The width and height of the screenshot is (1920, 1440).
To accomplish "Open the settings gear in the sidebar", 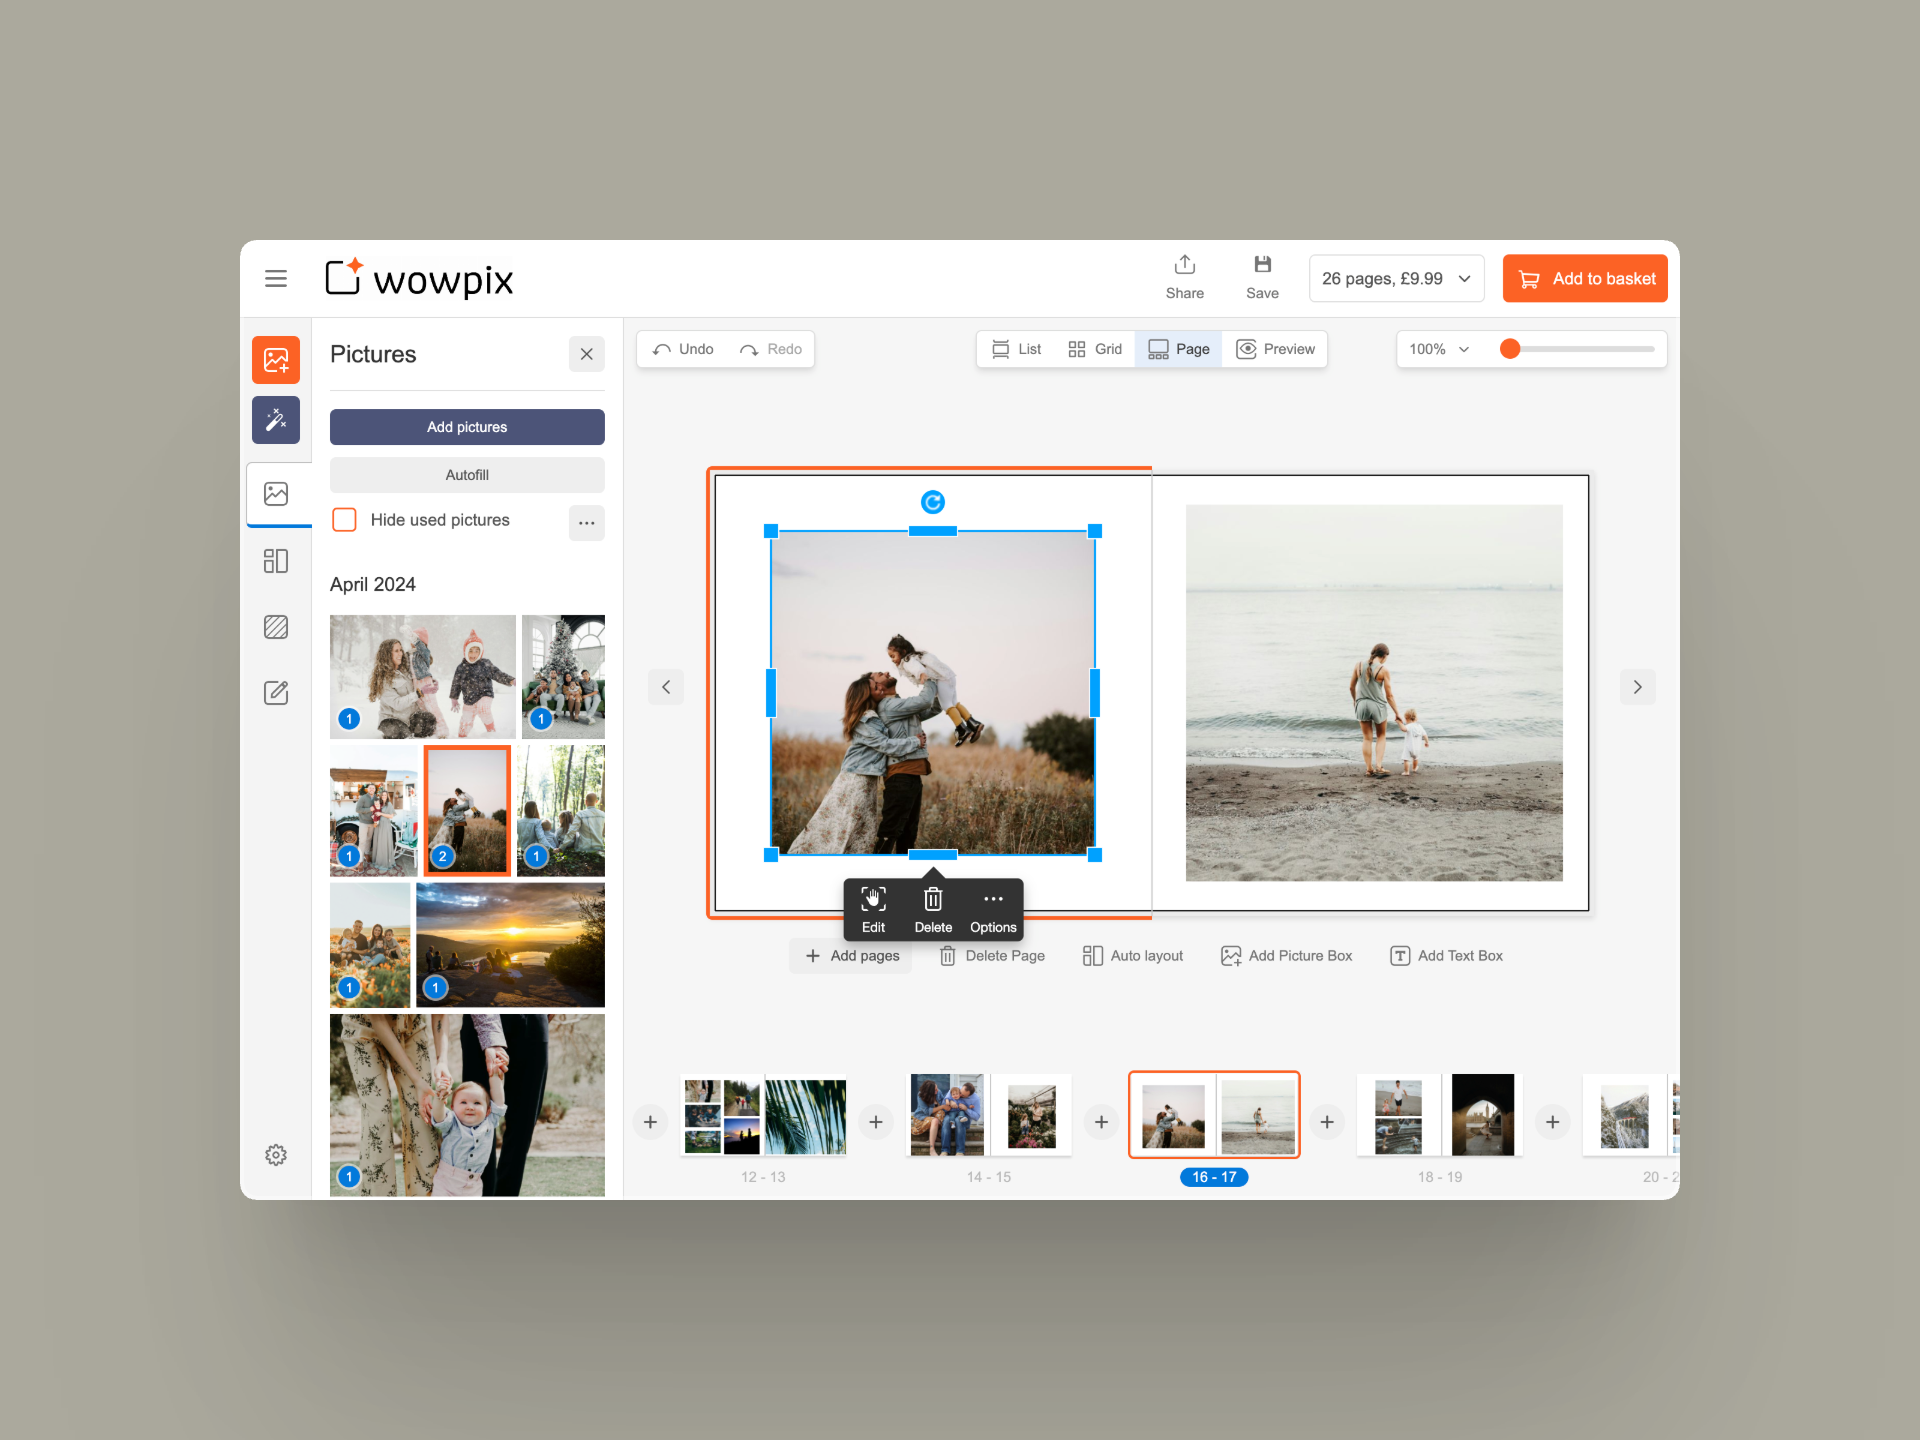I will (276, 1155).
